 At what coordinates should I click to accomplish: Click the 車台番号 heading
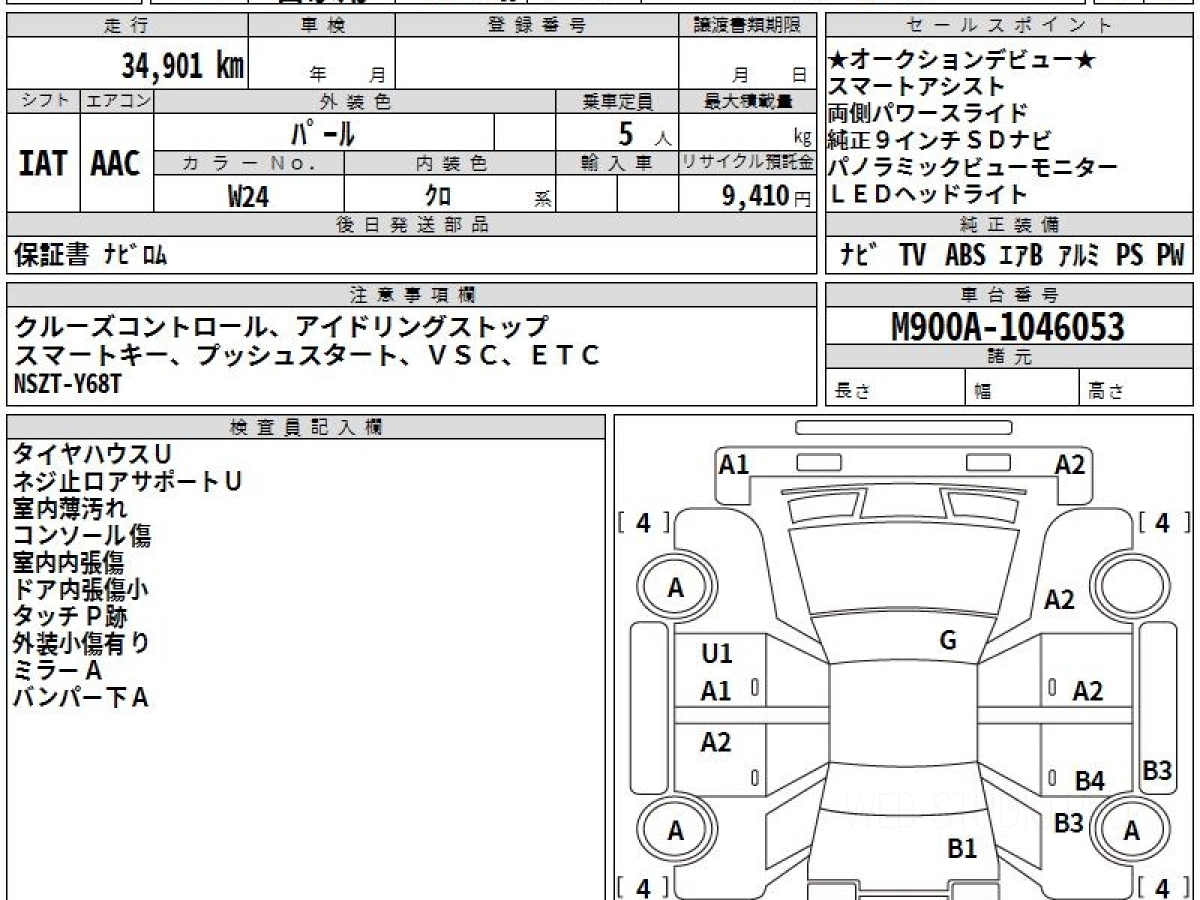[x=1008, y=295]
